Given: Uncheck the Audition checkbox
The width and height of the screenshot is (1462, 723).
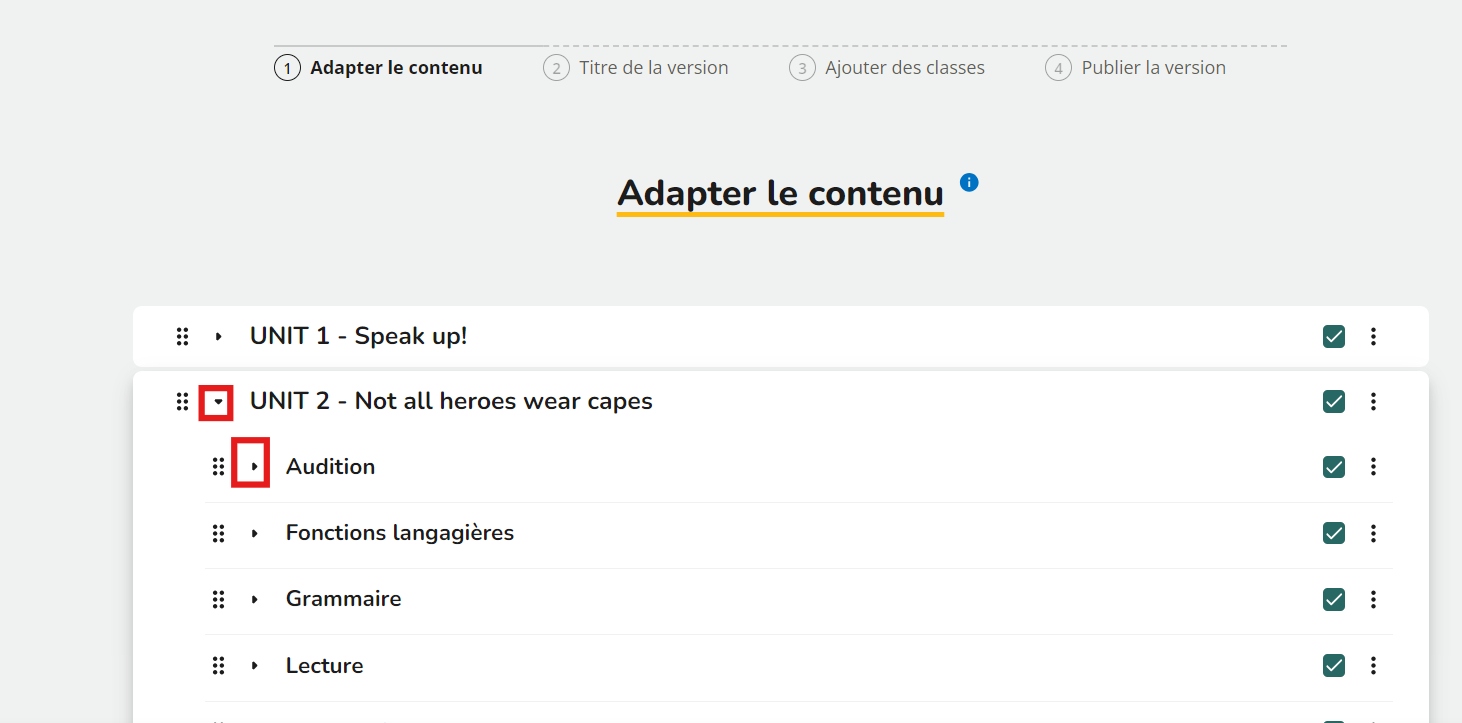Looking at the screenshot, I should (x=1334, y=467).
